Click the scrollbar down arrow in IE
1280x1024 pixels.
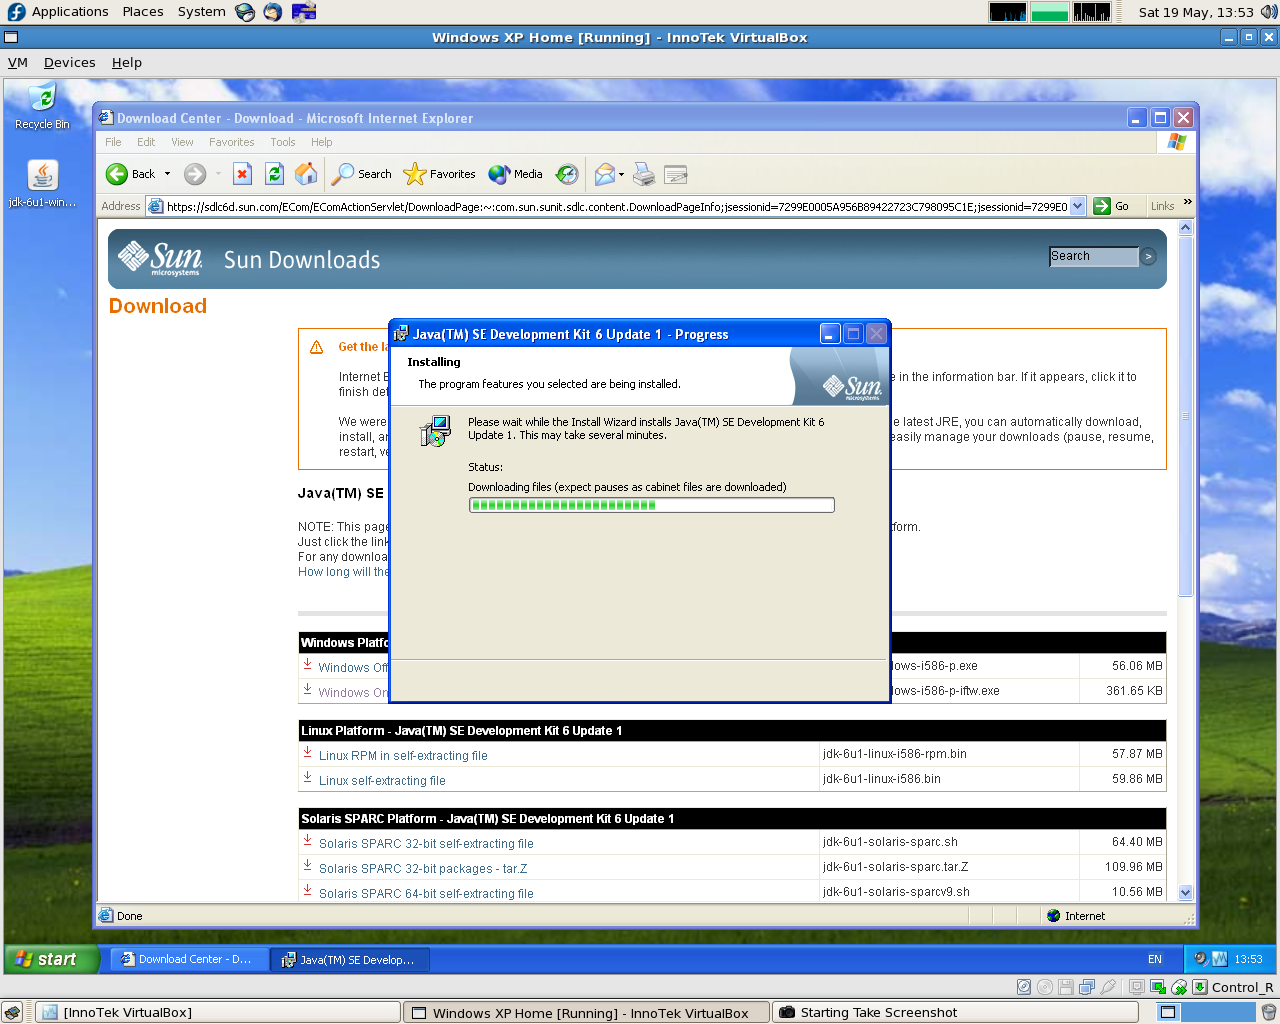click(x=1185, y=893)
